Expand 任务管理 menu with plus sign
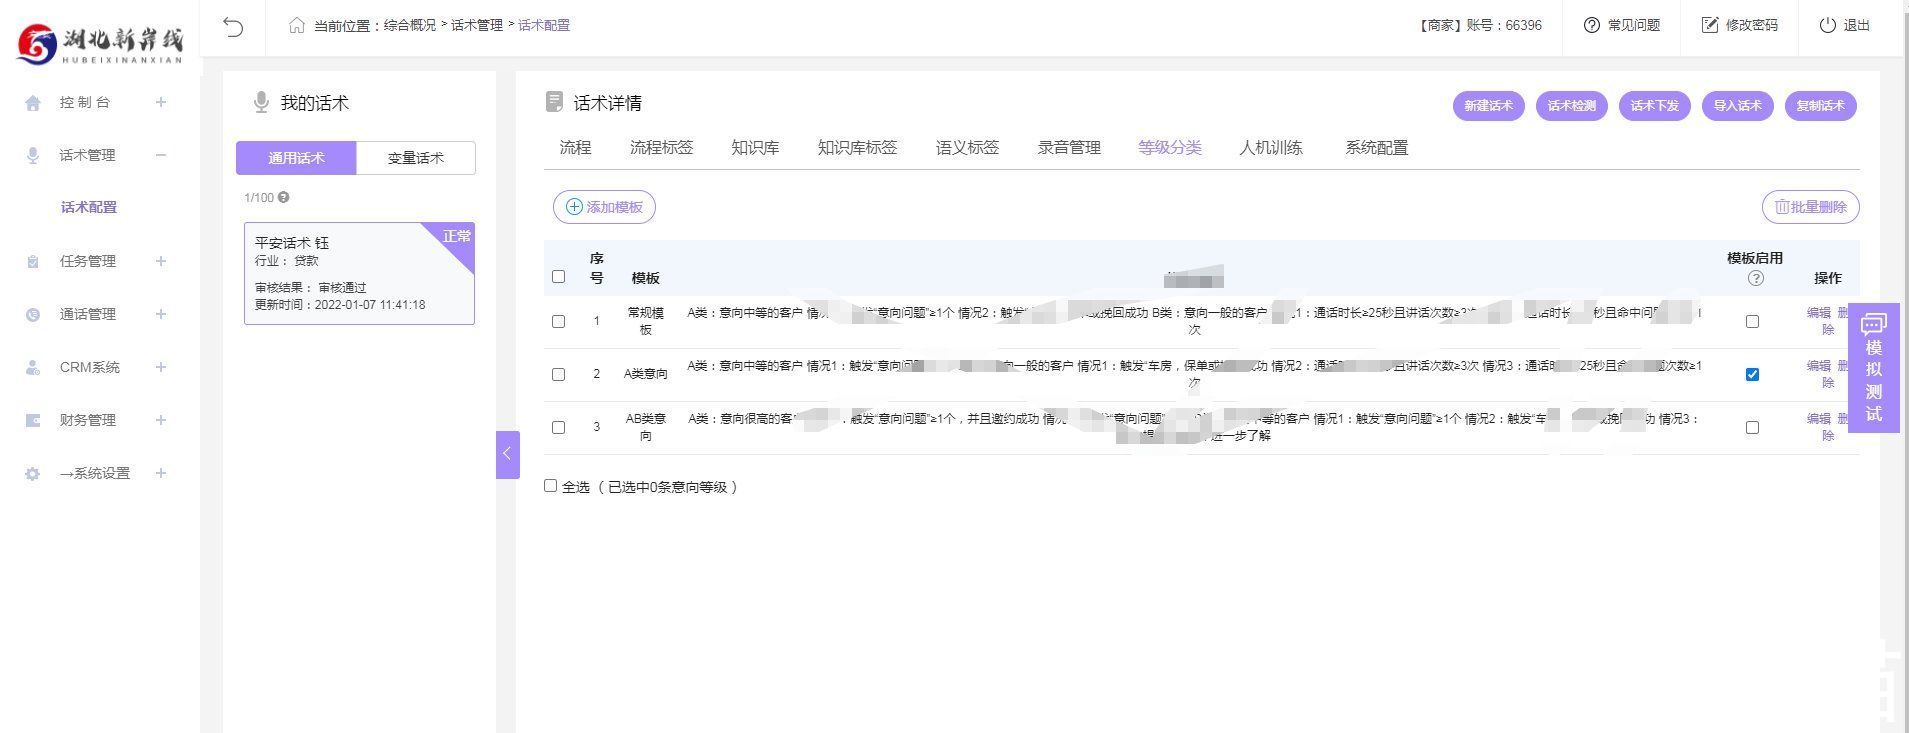1909x733 pixels. 160,261
